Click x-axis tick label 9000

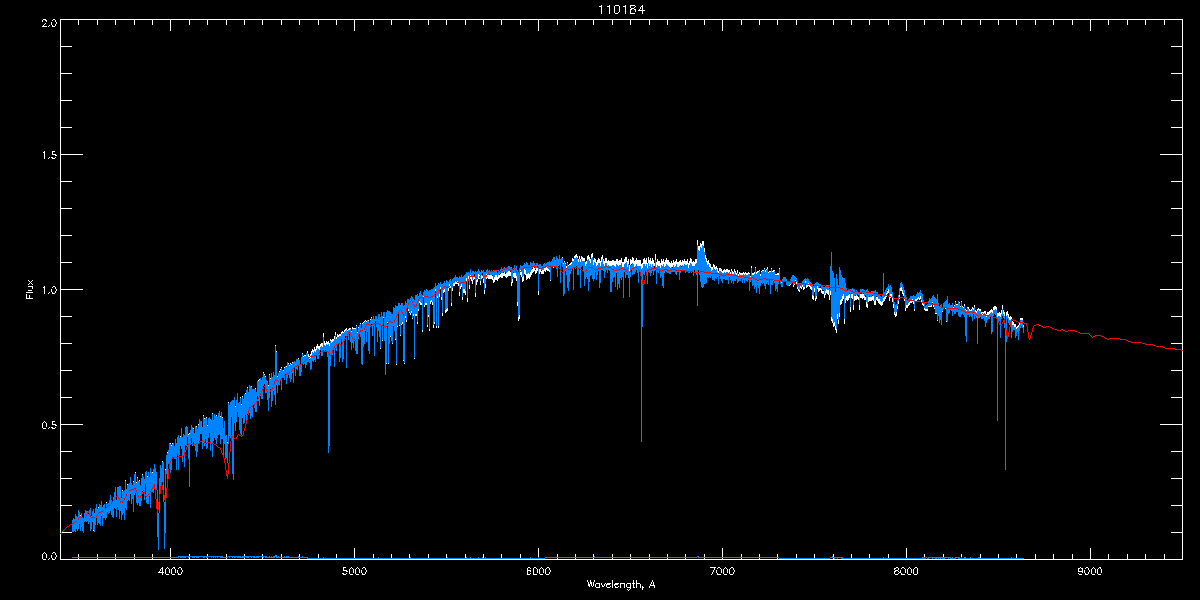pos(1090,572)
